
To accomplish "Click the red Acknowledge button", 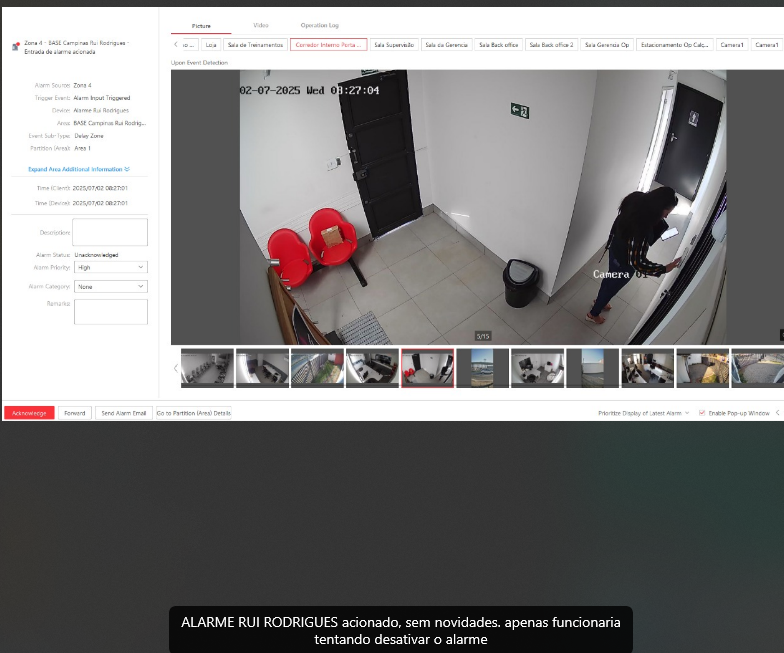I will (29, 413).
